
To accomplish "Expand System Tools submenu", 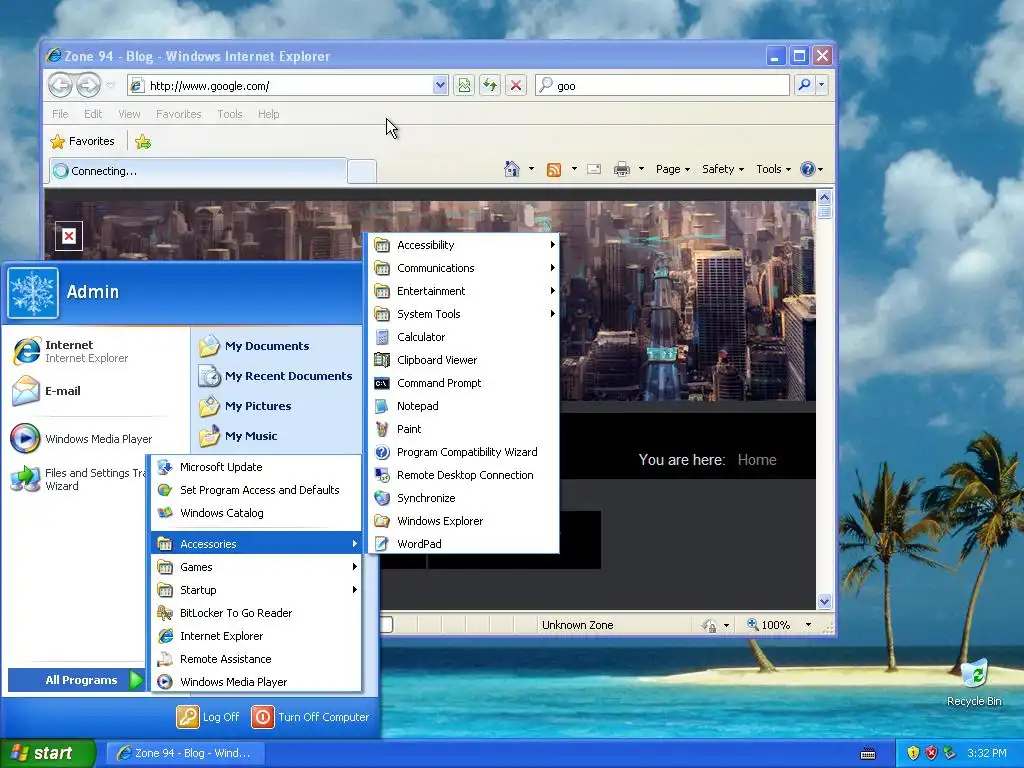I will pos(464,314).
